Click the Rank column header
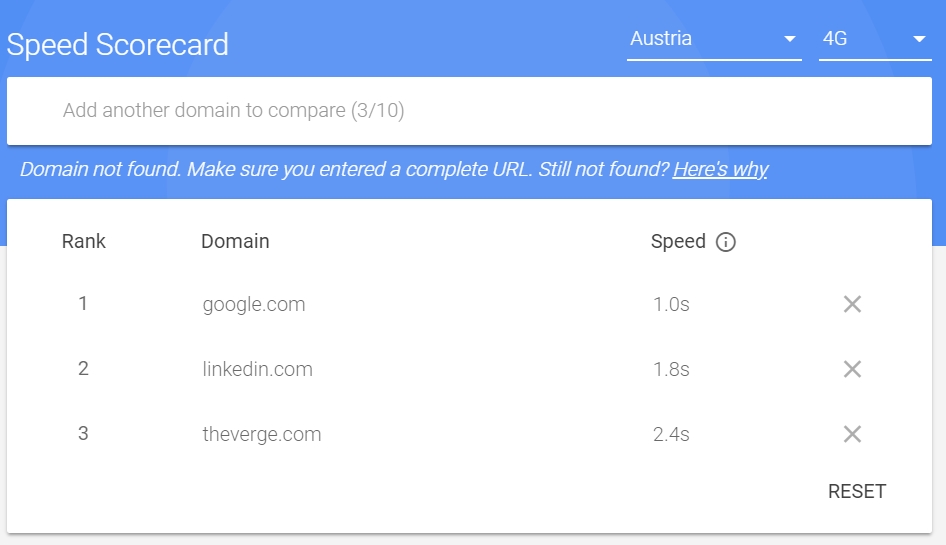Image resolution: width=946 pixels, height=545 pixels. [x=84, y=241]
